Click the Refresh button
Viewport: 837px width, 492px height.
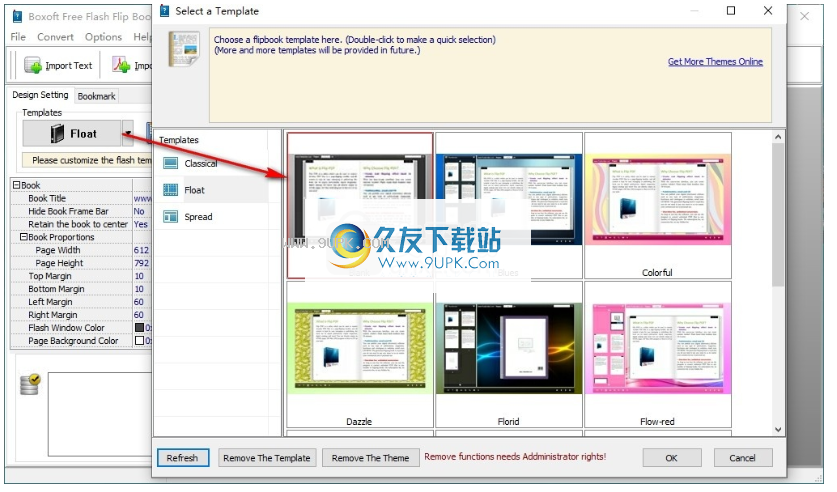(x=183, y=458)
